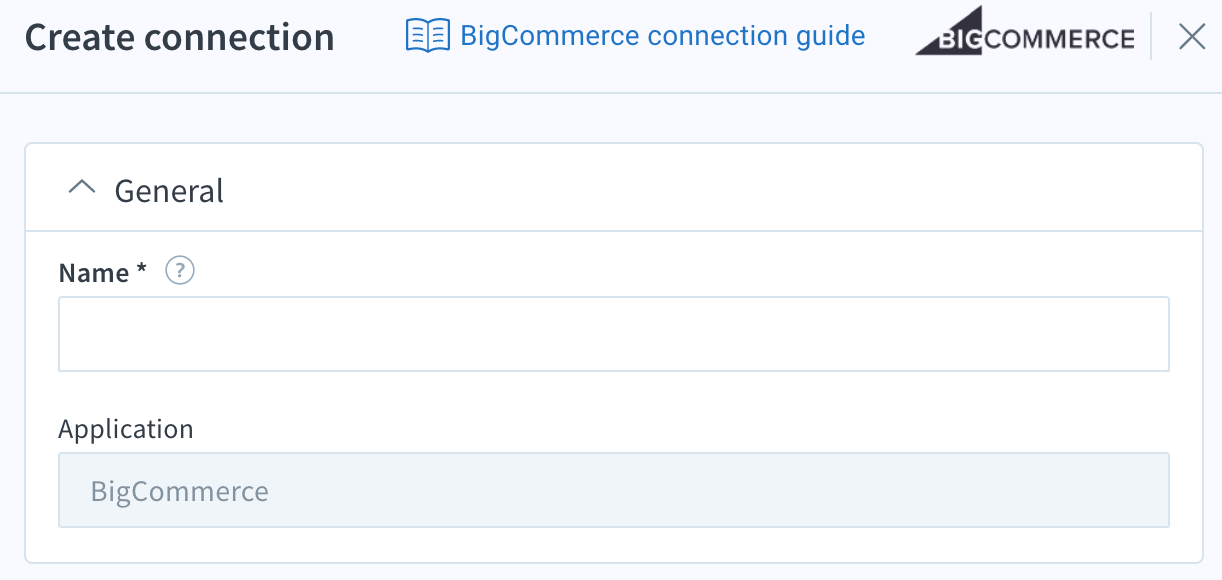
Task: Click the right end of the Application field
Action: click(1140, 491)
